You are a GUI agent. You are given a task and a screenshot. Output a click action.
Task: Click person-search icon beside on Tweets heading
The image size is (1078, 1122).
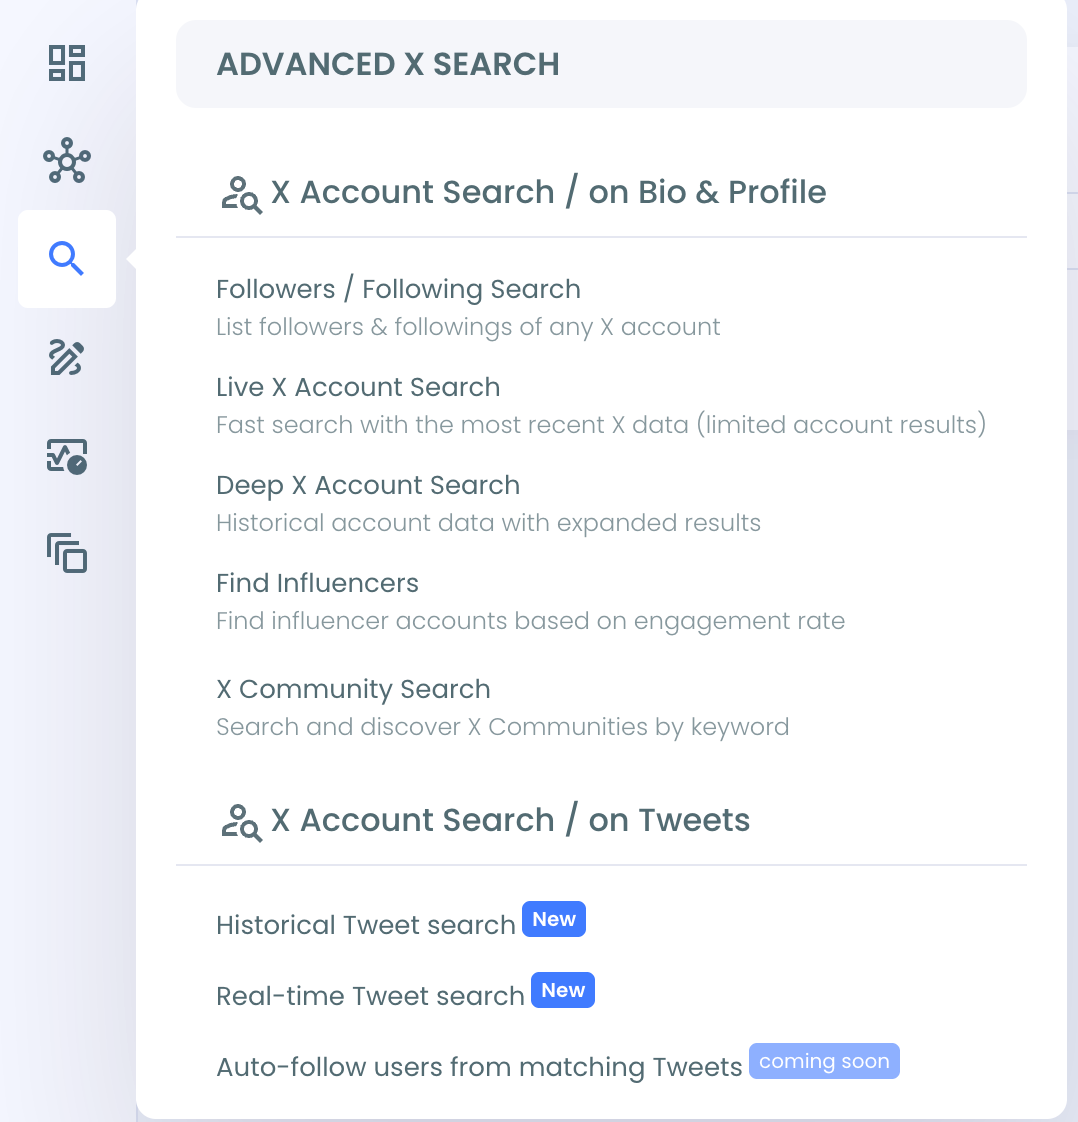point(242,822)
